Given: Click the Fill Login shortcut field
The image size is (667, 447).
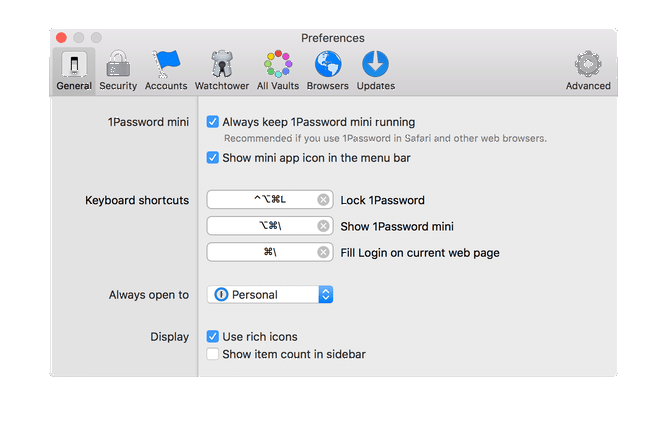Looking at the screenshot, I should 270,252.
